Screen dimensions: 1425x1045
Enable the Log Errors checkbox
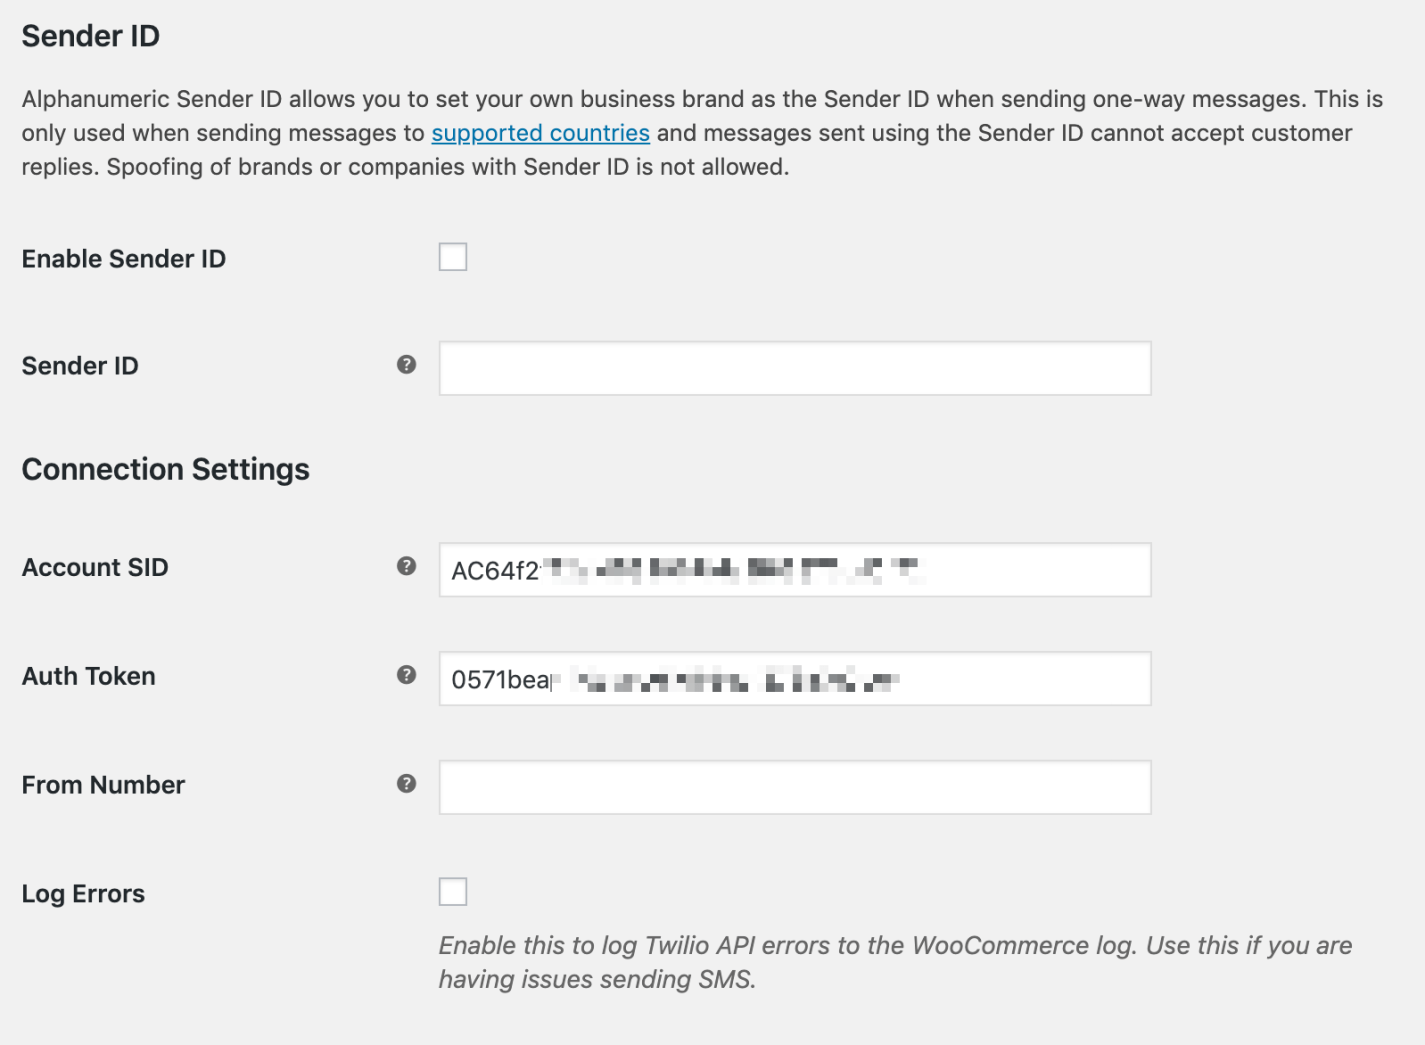tap(453, 891)
